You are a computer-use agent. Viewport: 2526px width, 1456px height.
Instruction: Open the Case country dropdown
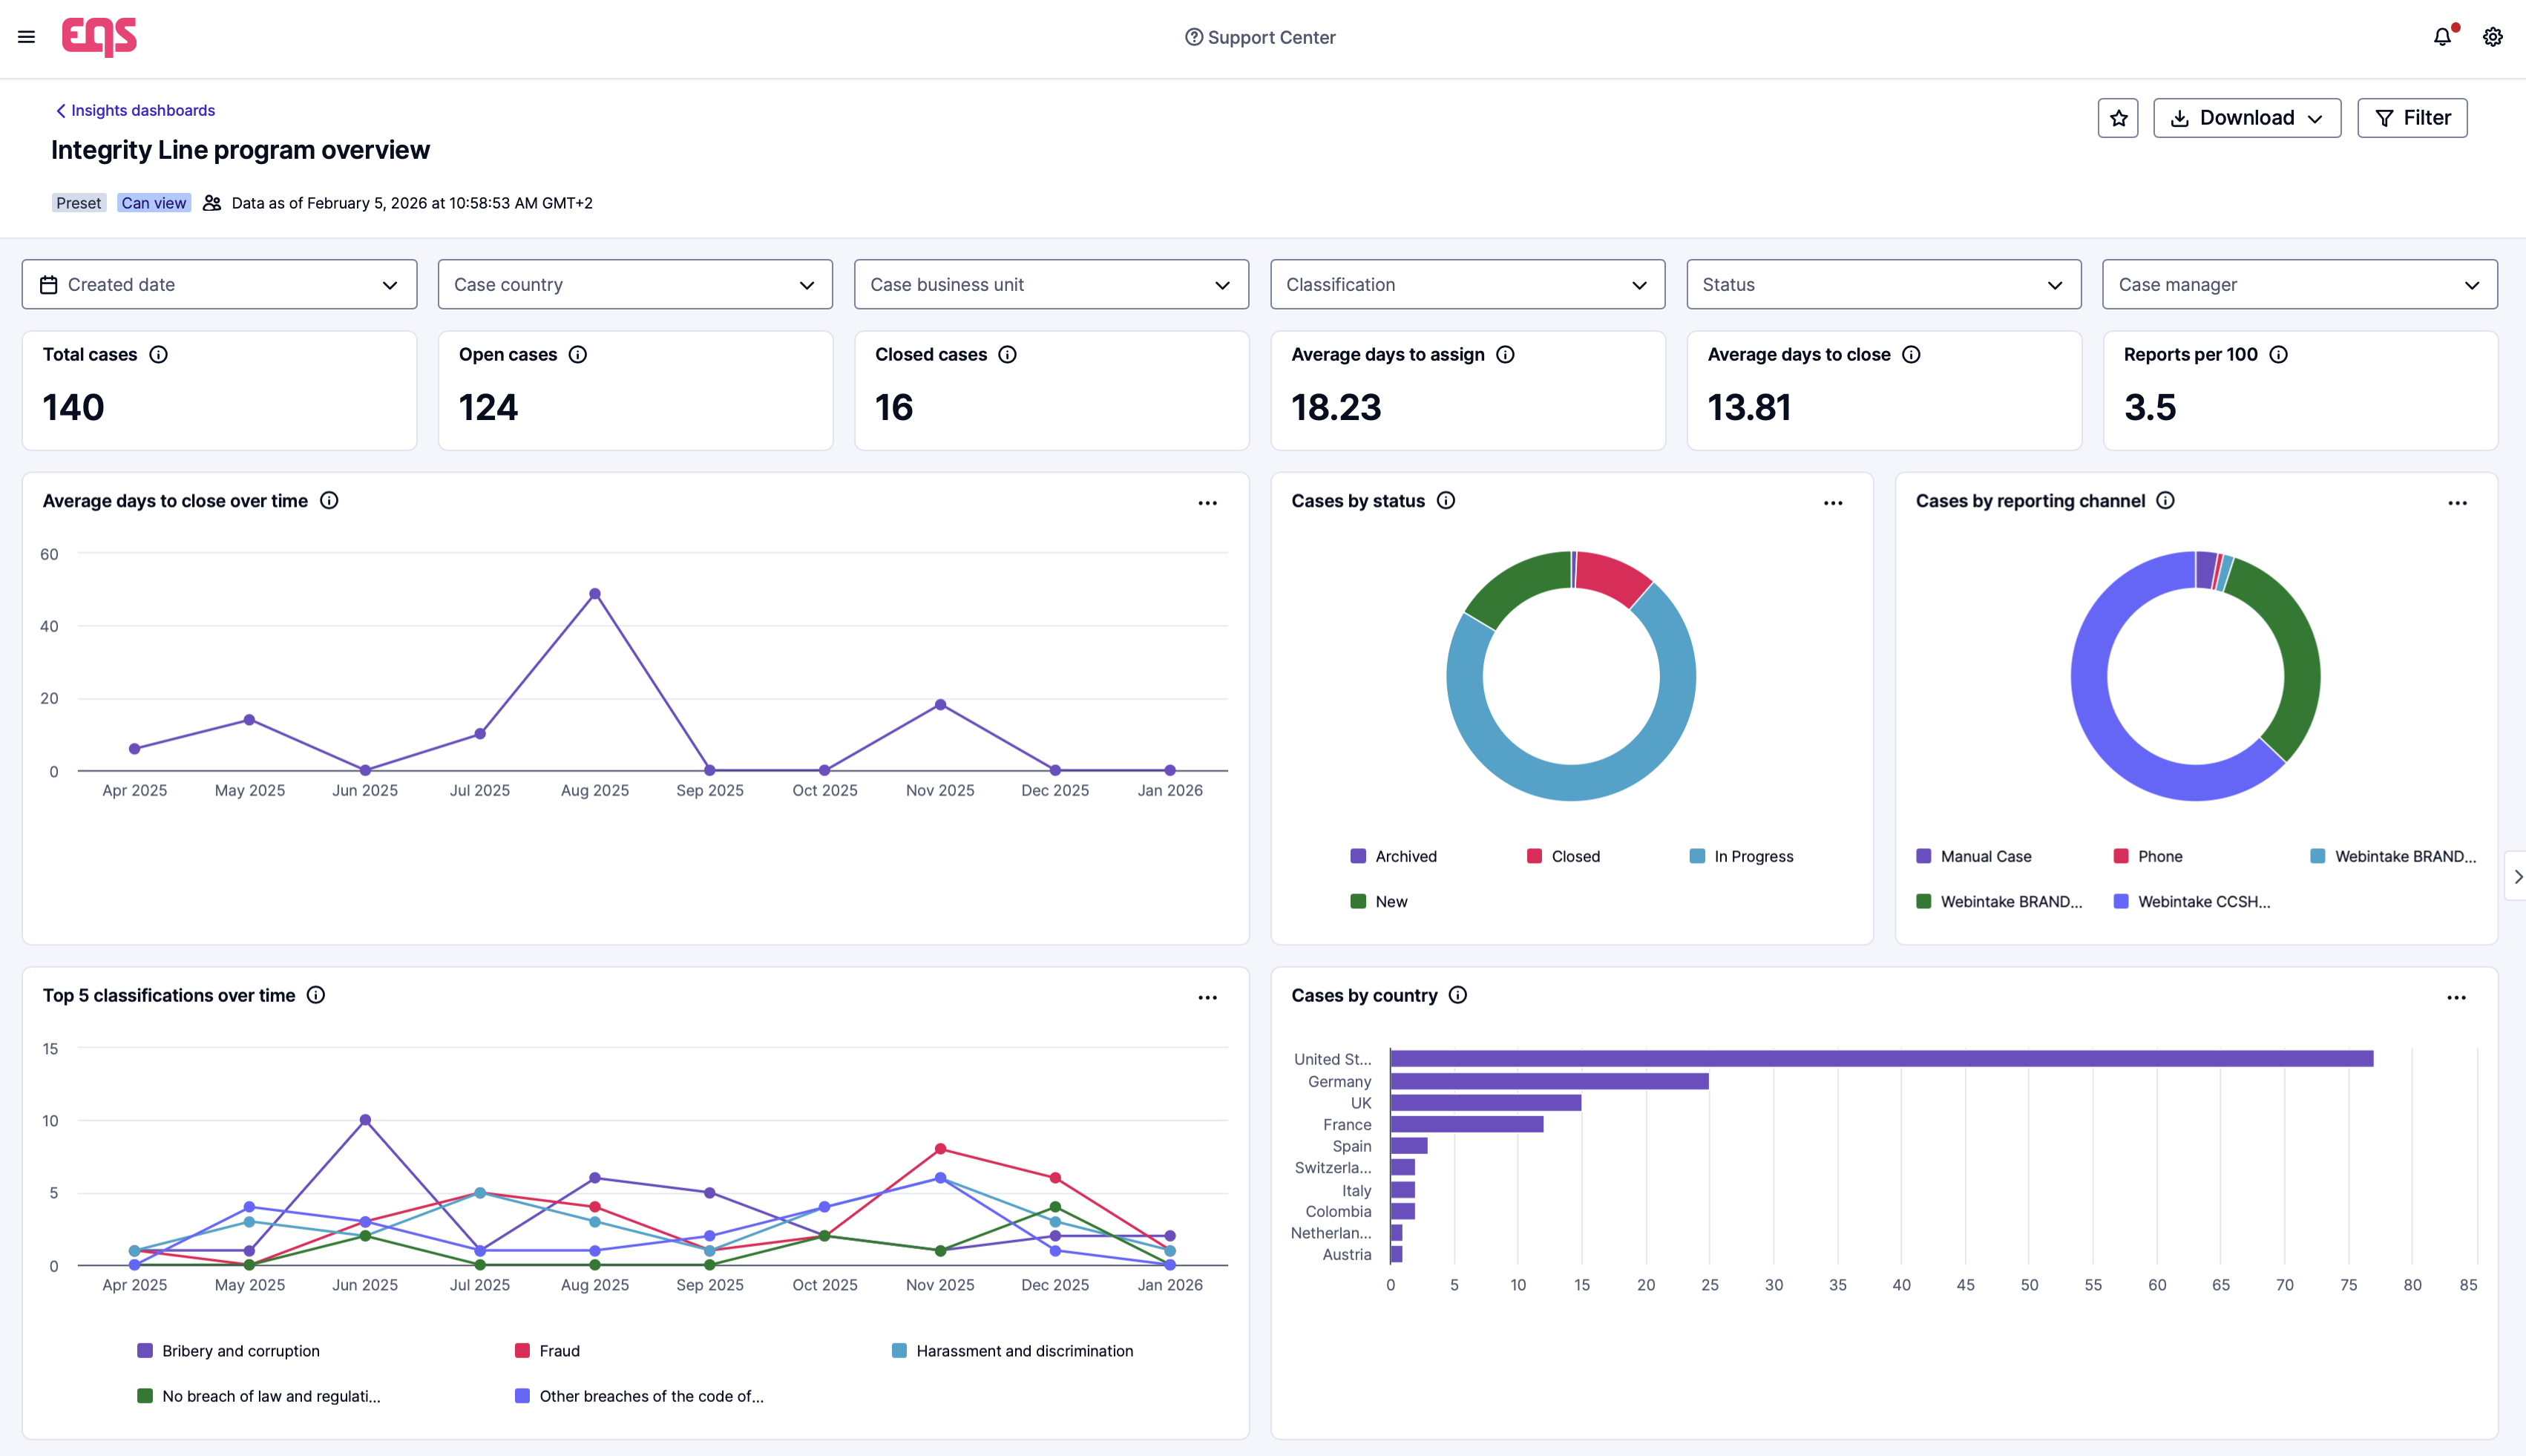635,285
